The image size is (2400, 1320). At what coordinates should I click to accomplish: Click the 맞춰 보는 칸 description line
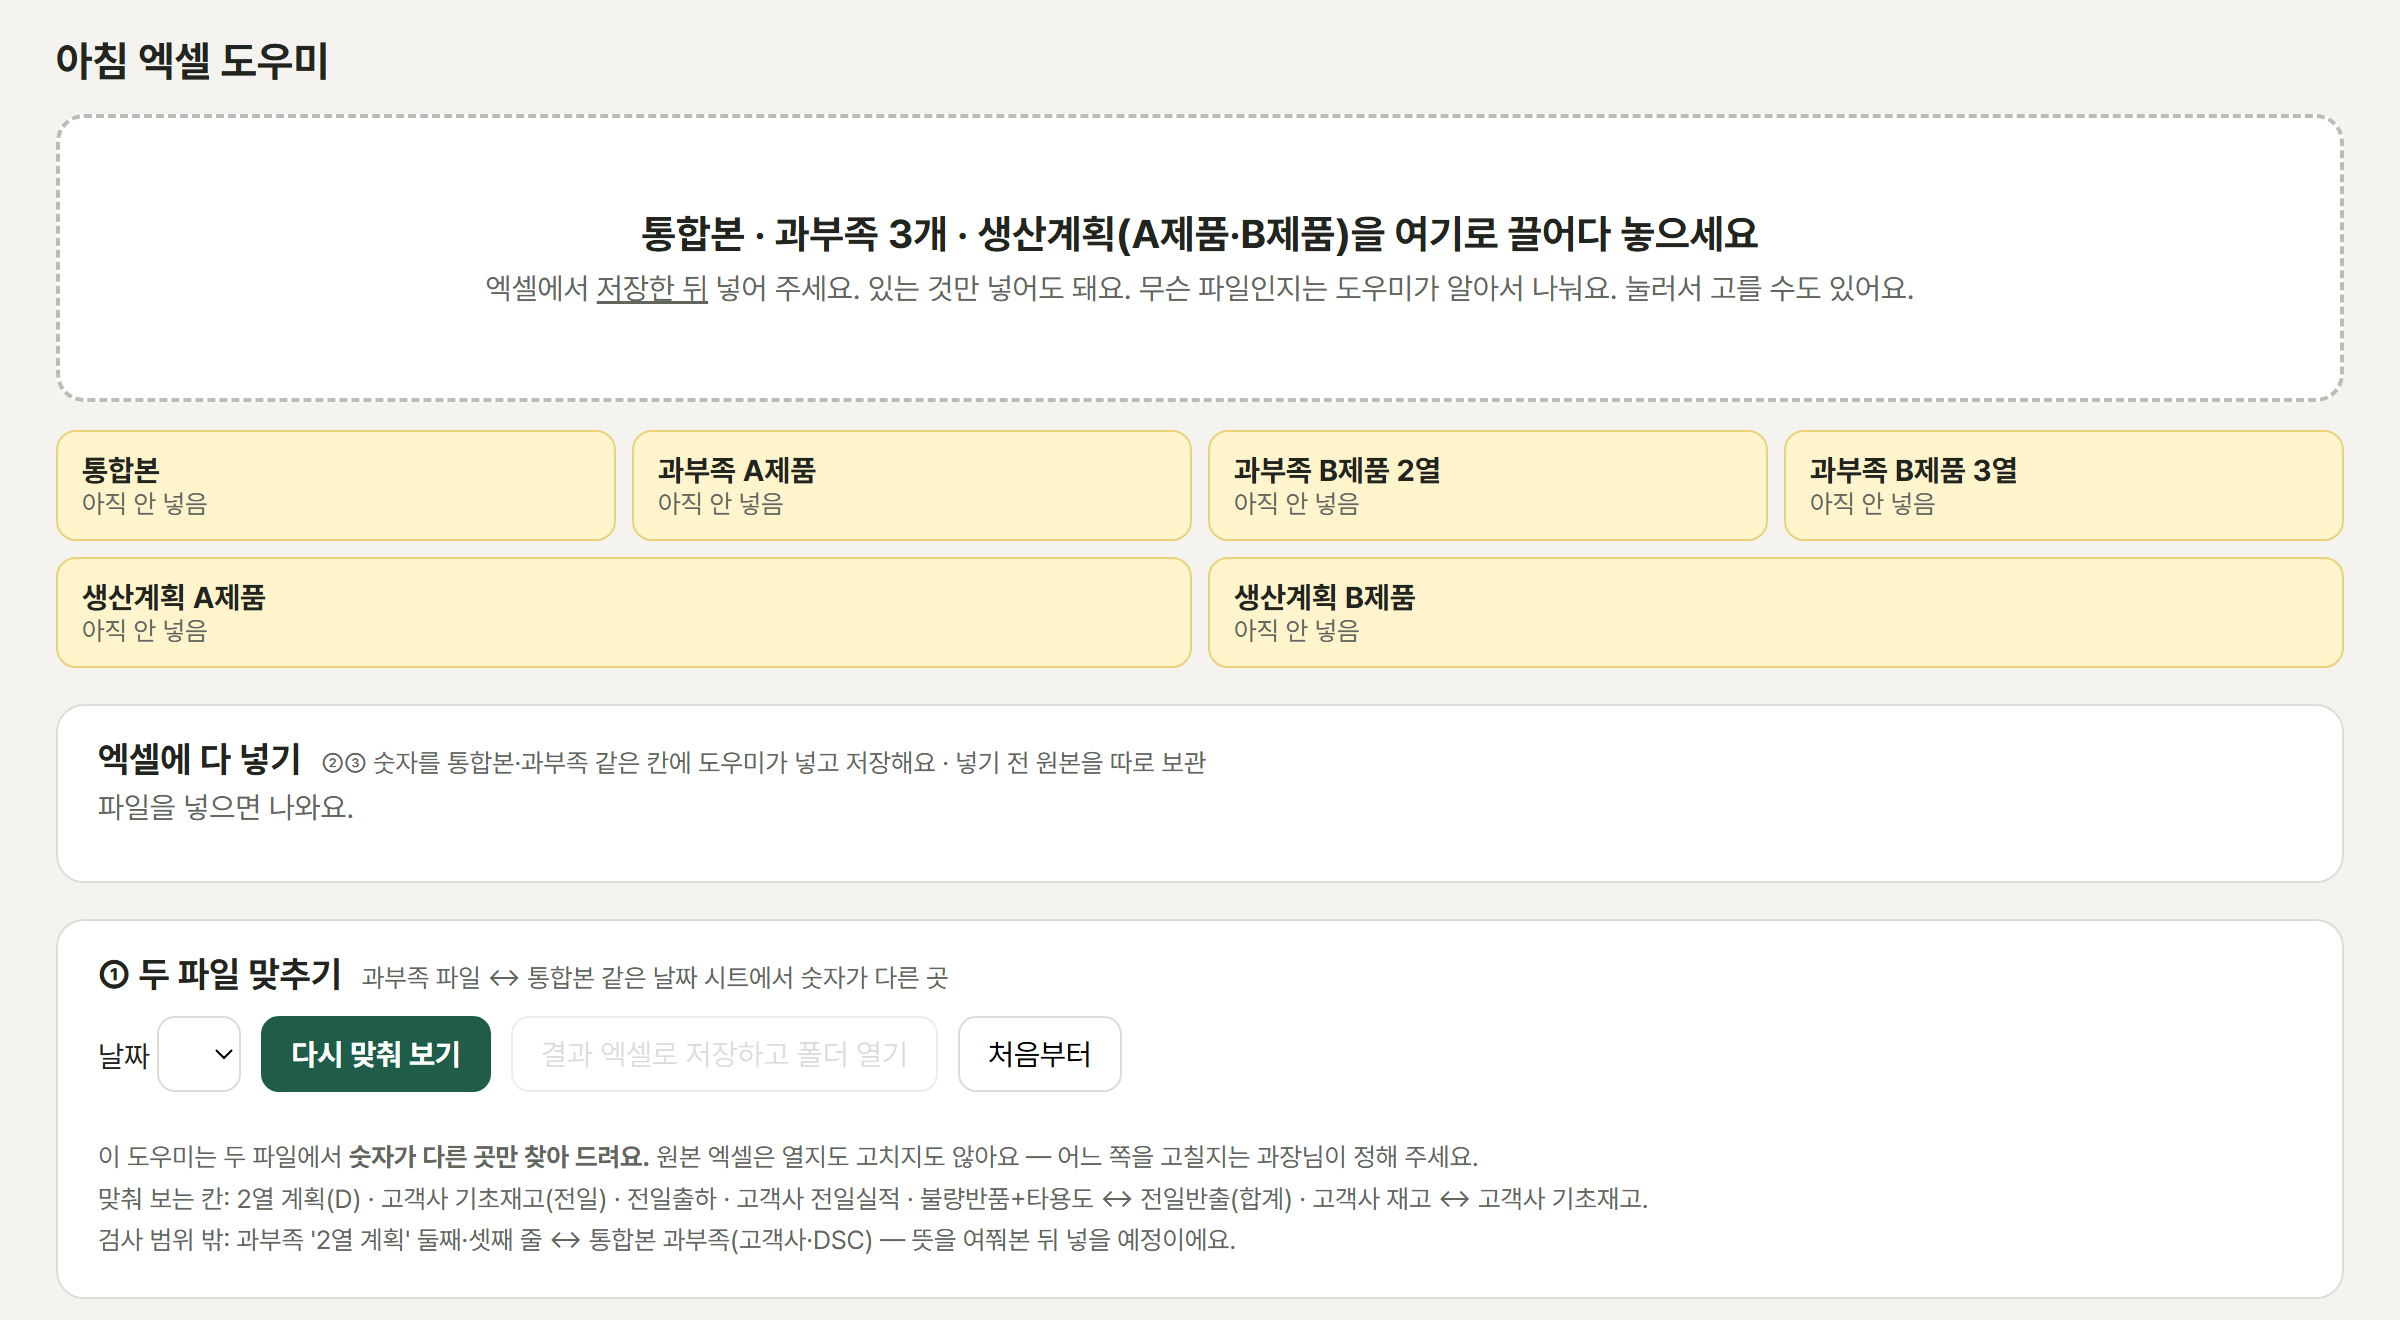point(873,1199)
